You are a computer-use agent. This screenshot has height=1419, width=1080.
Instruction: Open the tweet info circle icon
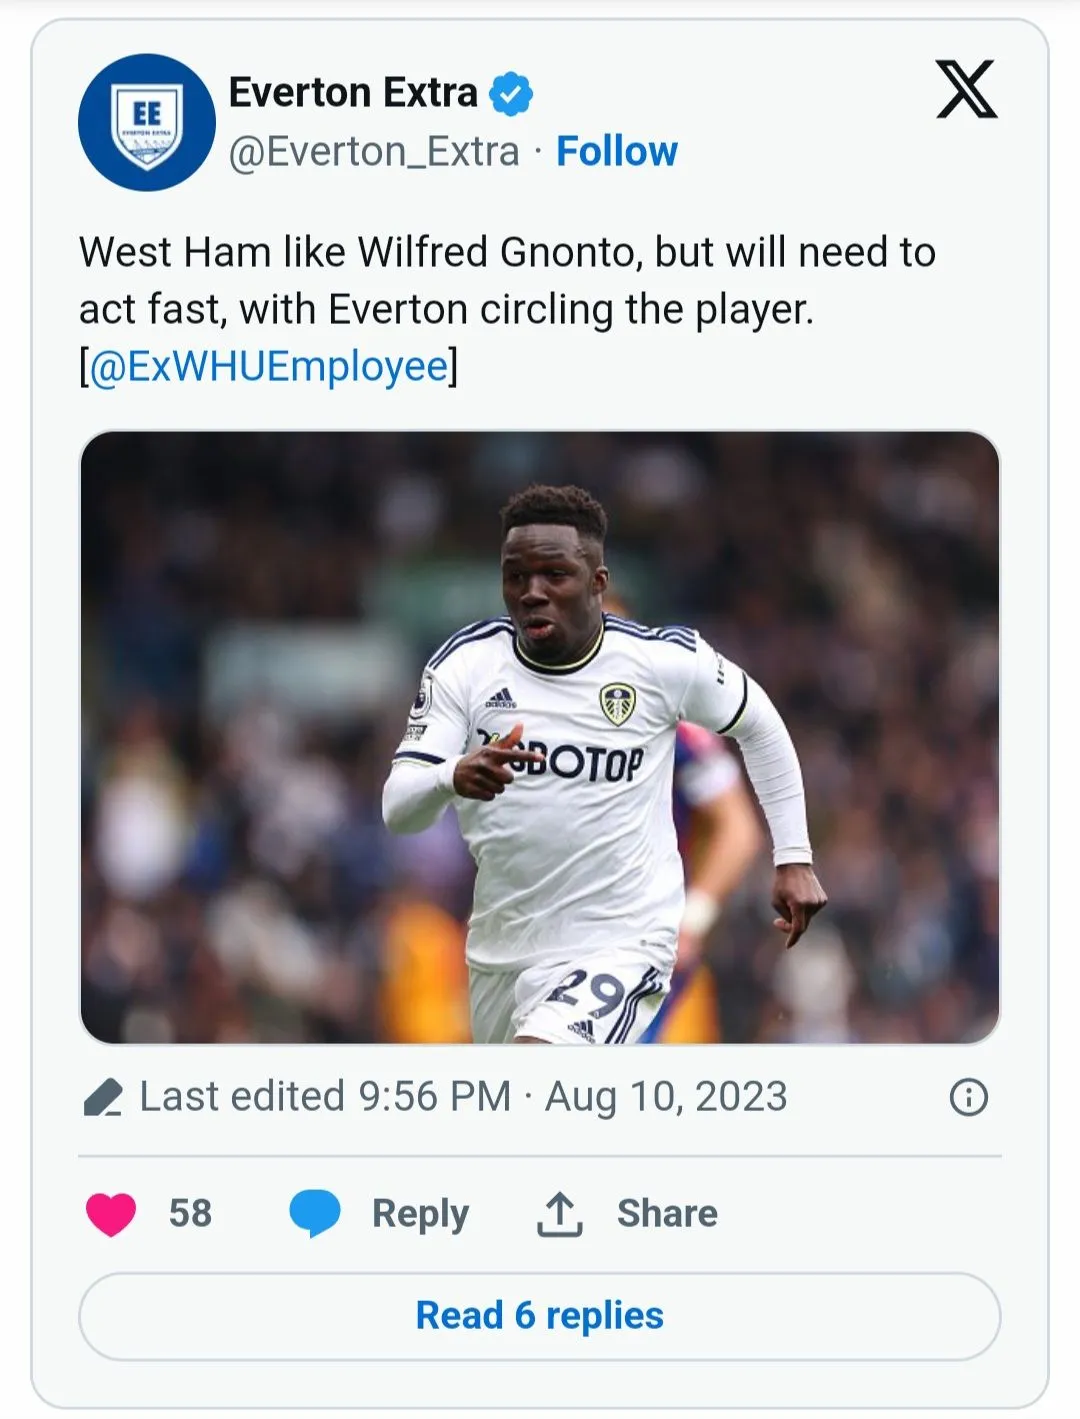point(968,1097)
